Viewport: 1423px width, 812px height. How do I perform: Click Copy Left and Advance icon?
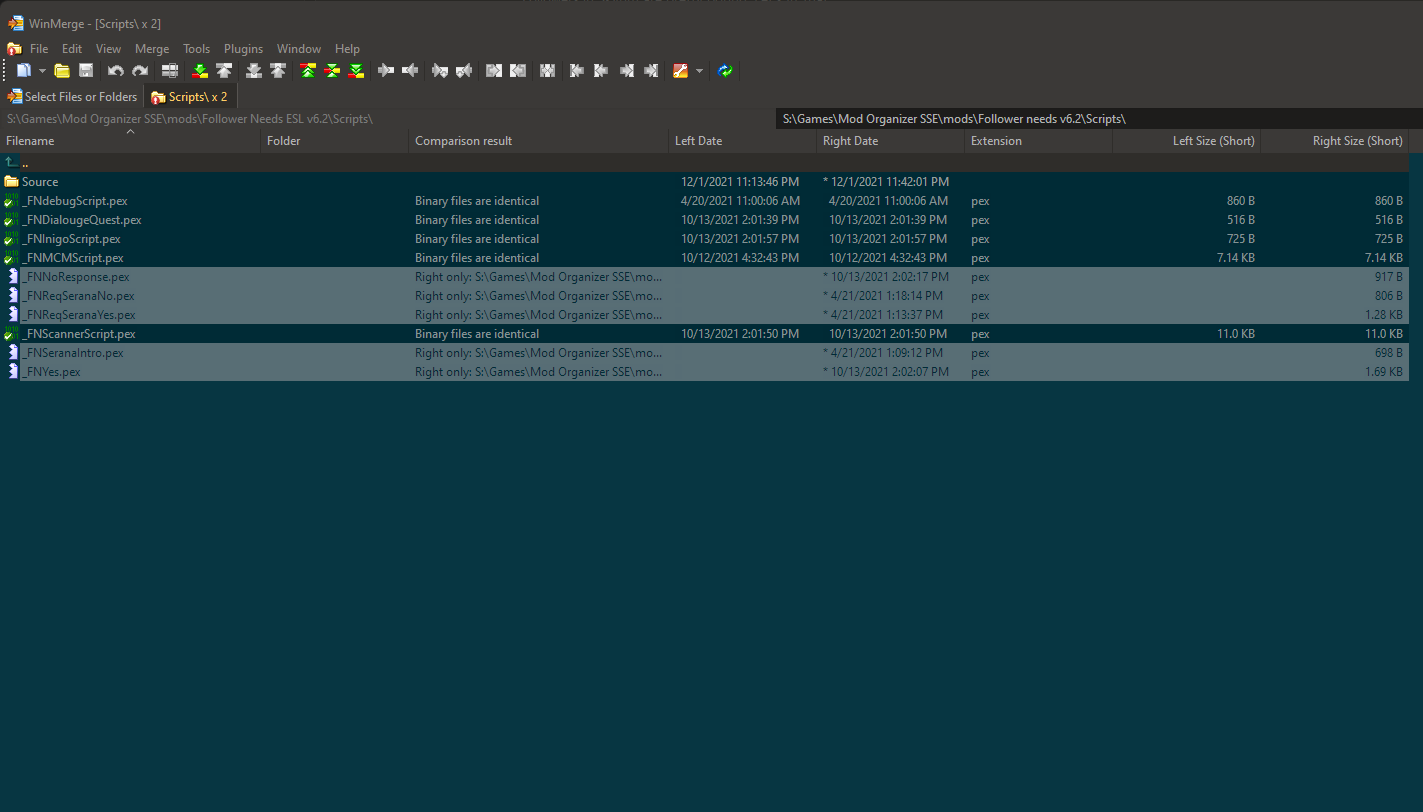click(464, 71)
